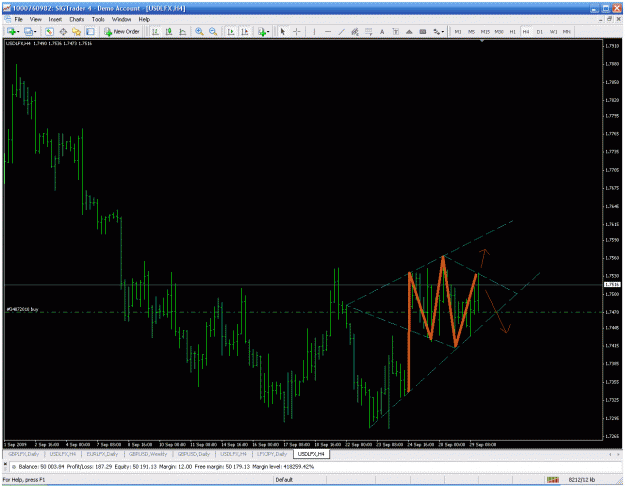The height and width of the screenshot is (486, 625).
Task: Open the Insert menu
Action: 55,19
